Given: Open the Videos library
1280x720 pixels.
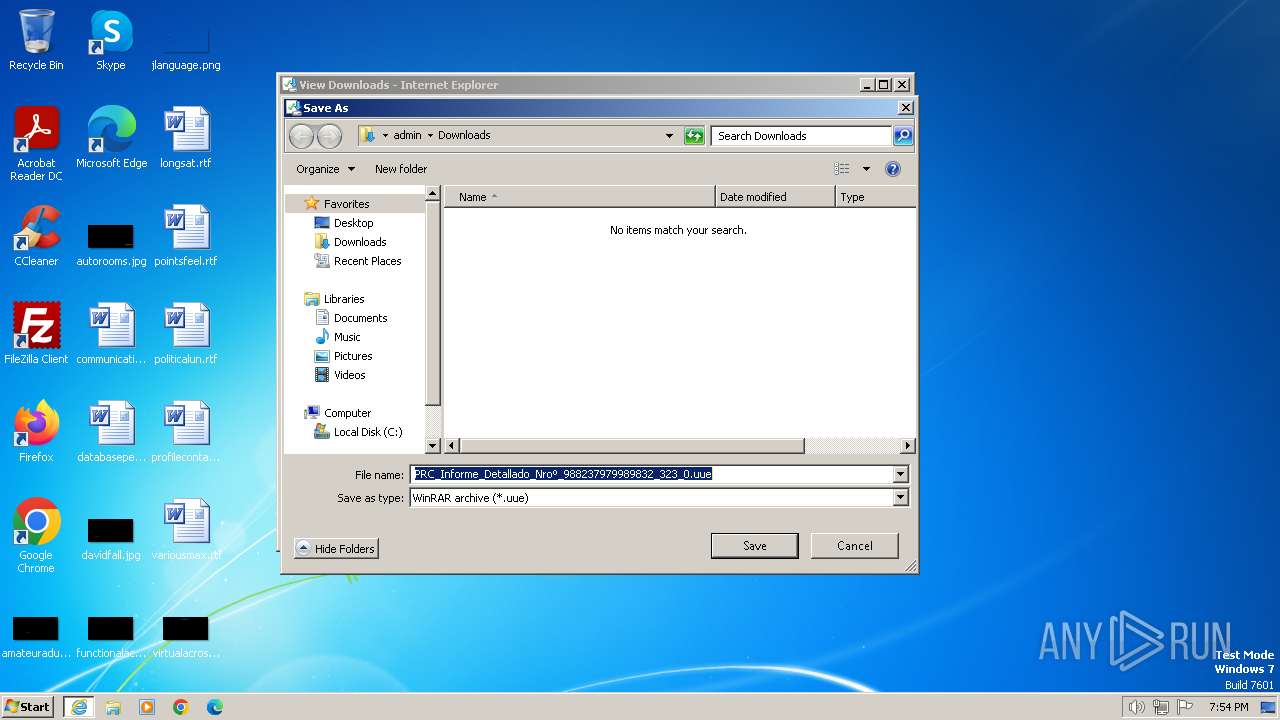Looking at the screenshot, I should point(349,375).
